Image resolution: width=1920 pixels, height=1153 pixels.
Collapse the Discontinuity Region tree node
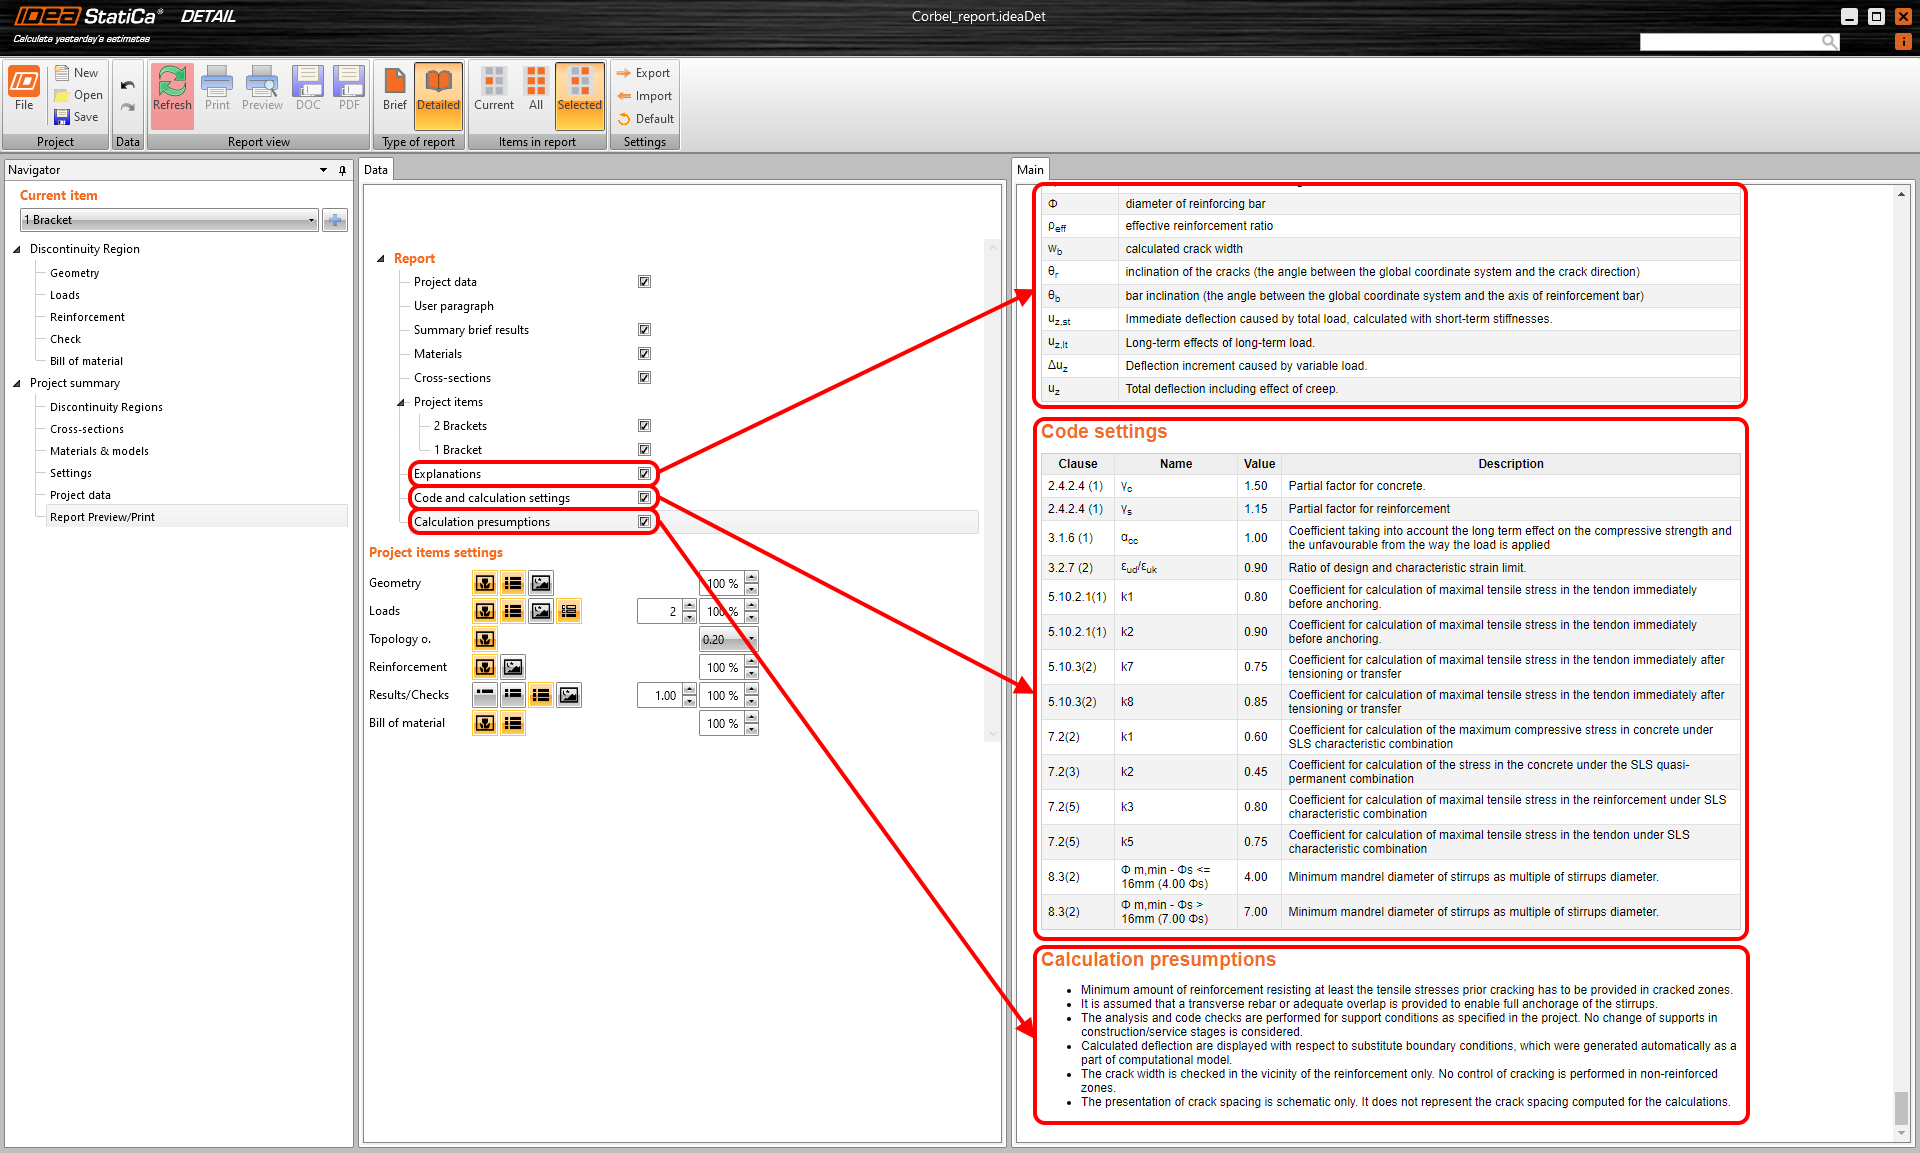point(17,249)
